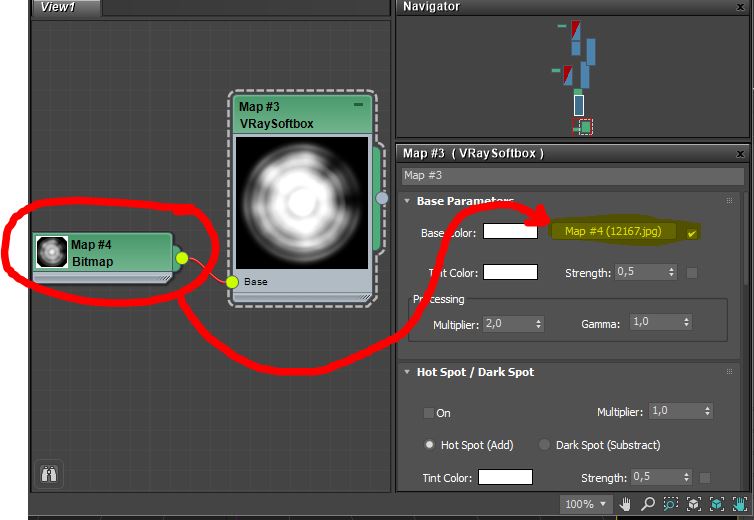This screenshot has width=754, height=520.
Task: Enable the Hot Spot On checkbox
Action: click(429, 412)
